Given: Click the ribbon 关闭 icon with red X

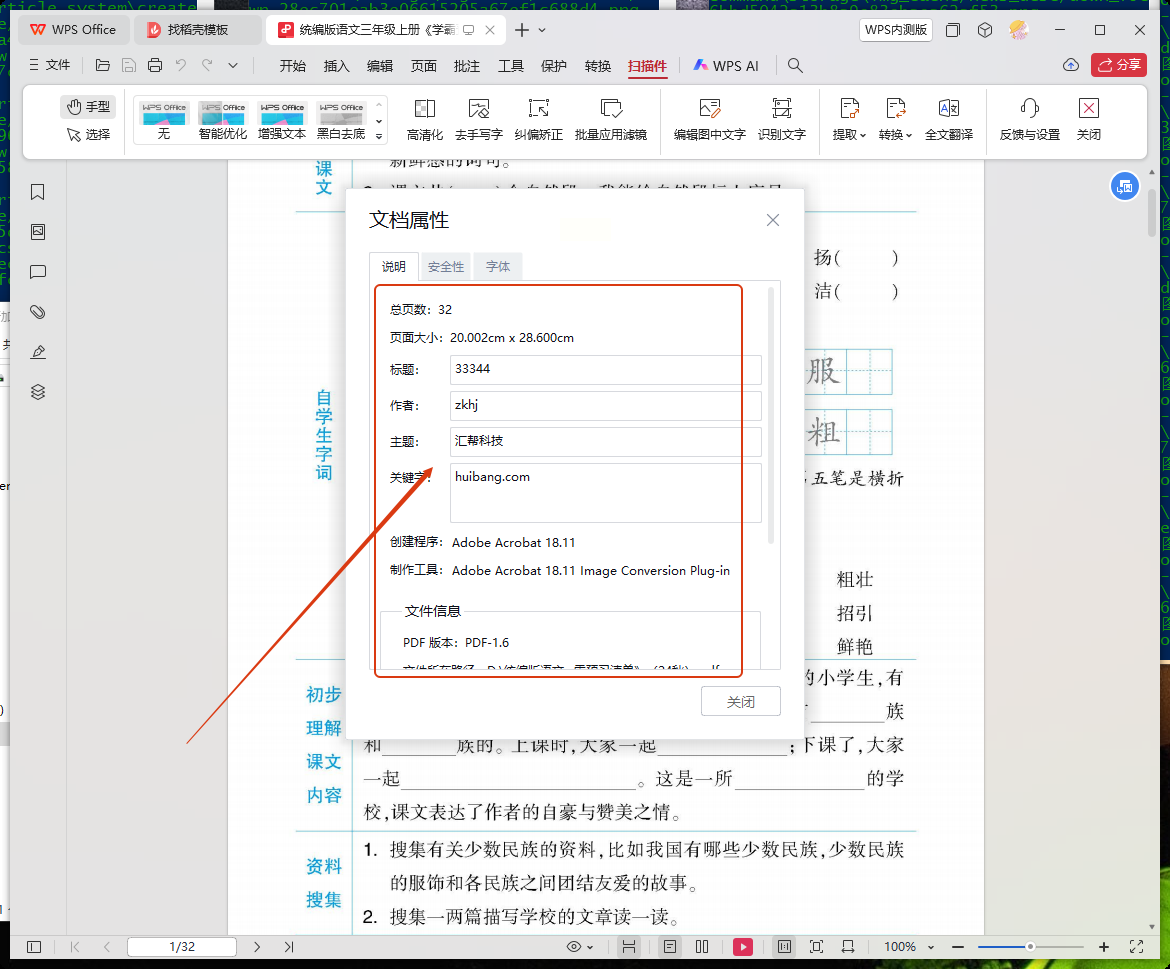Looking at the screenshot, I should (x=1089, y=119).
